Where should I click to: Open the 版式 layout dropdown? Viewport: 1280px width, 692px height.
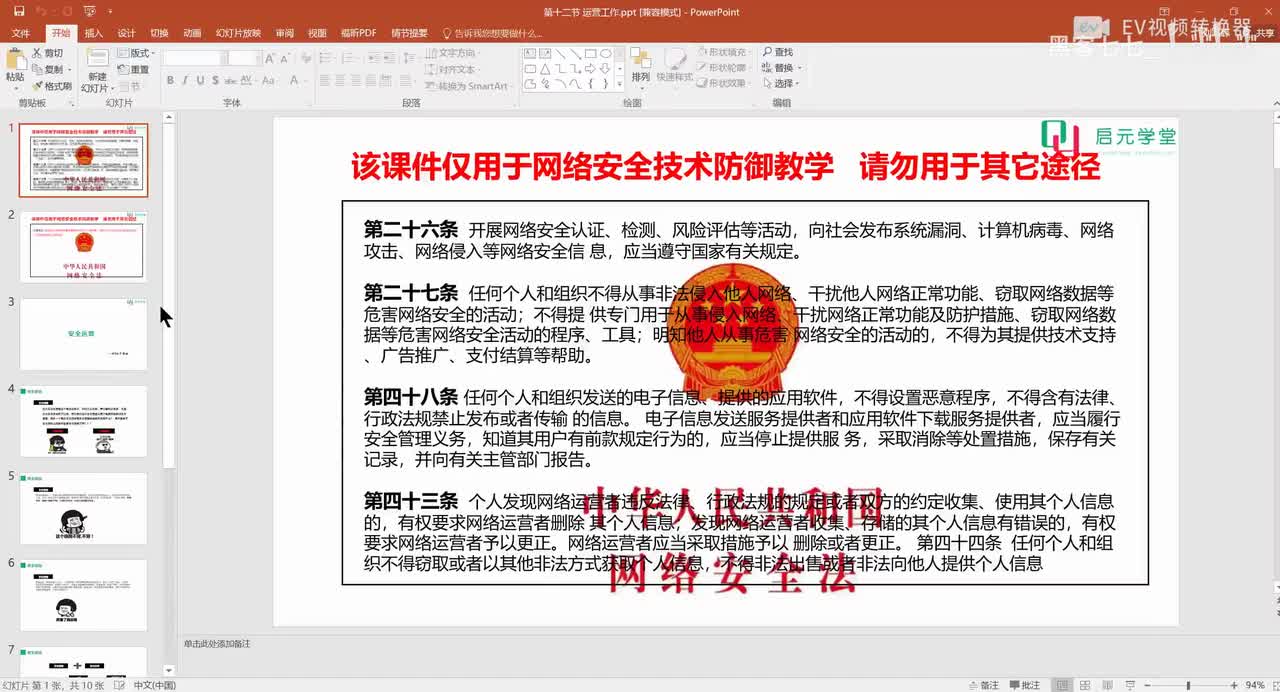click(x=137, y=53)
